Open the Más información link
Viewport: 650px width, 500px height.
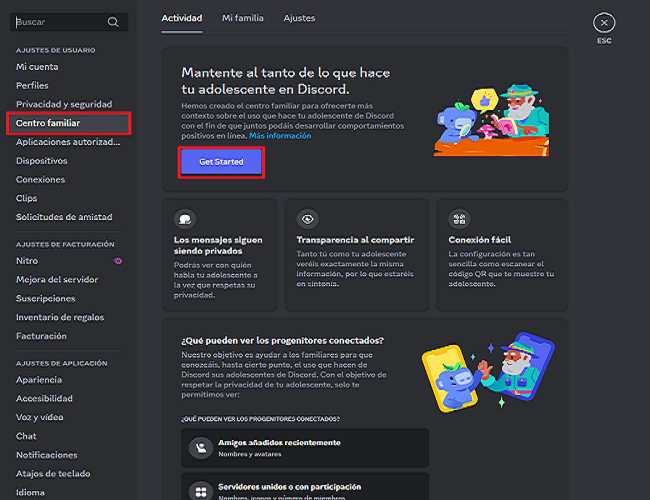pyautogui.click(x=287, y=136)
